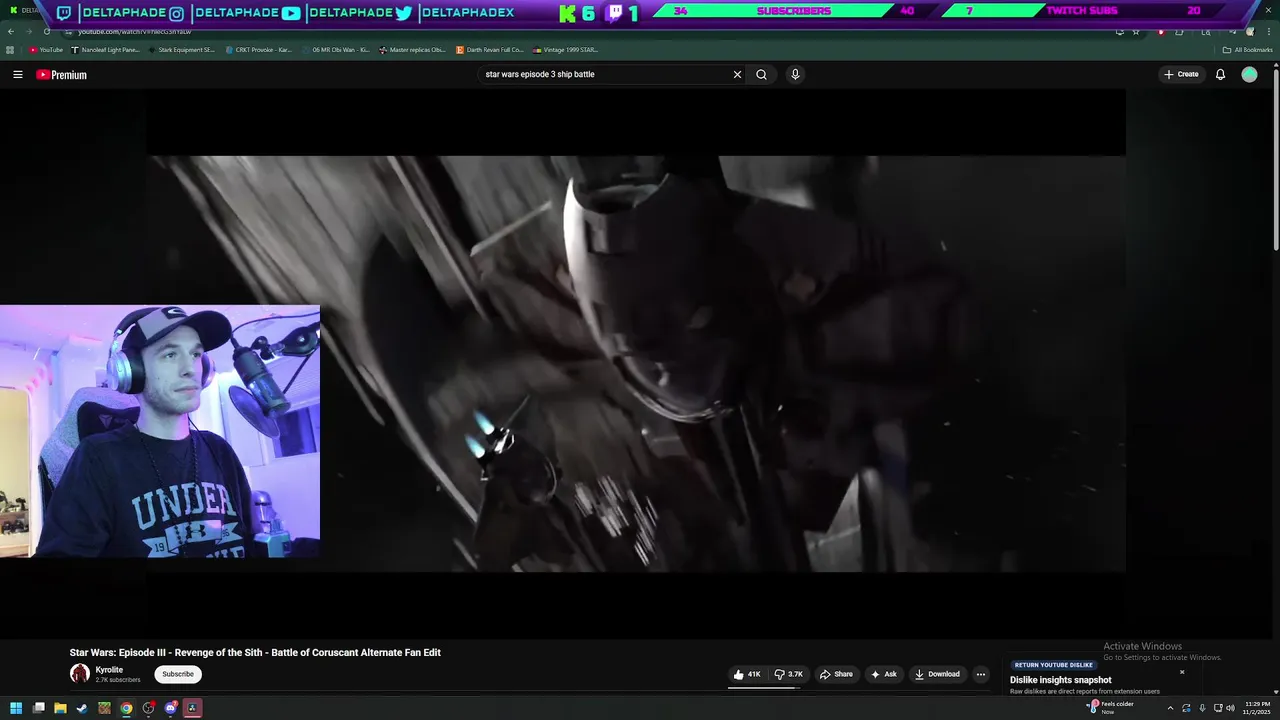Open the YouTube bookmark
Screen dimensions: 1280x720
click(x=46, y=49)
